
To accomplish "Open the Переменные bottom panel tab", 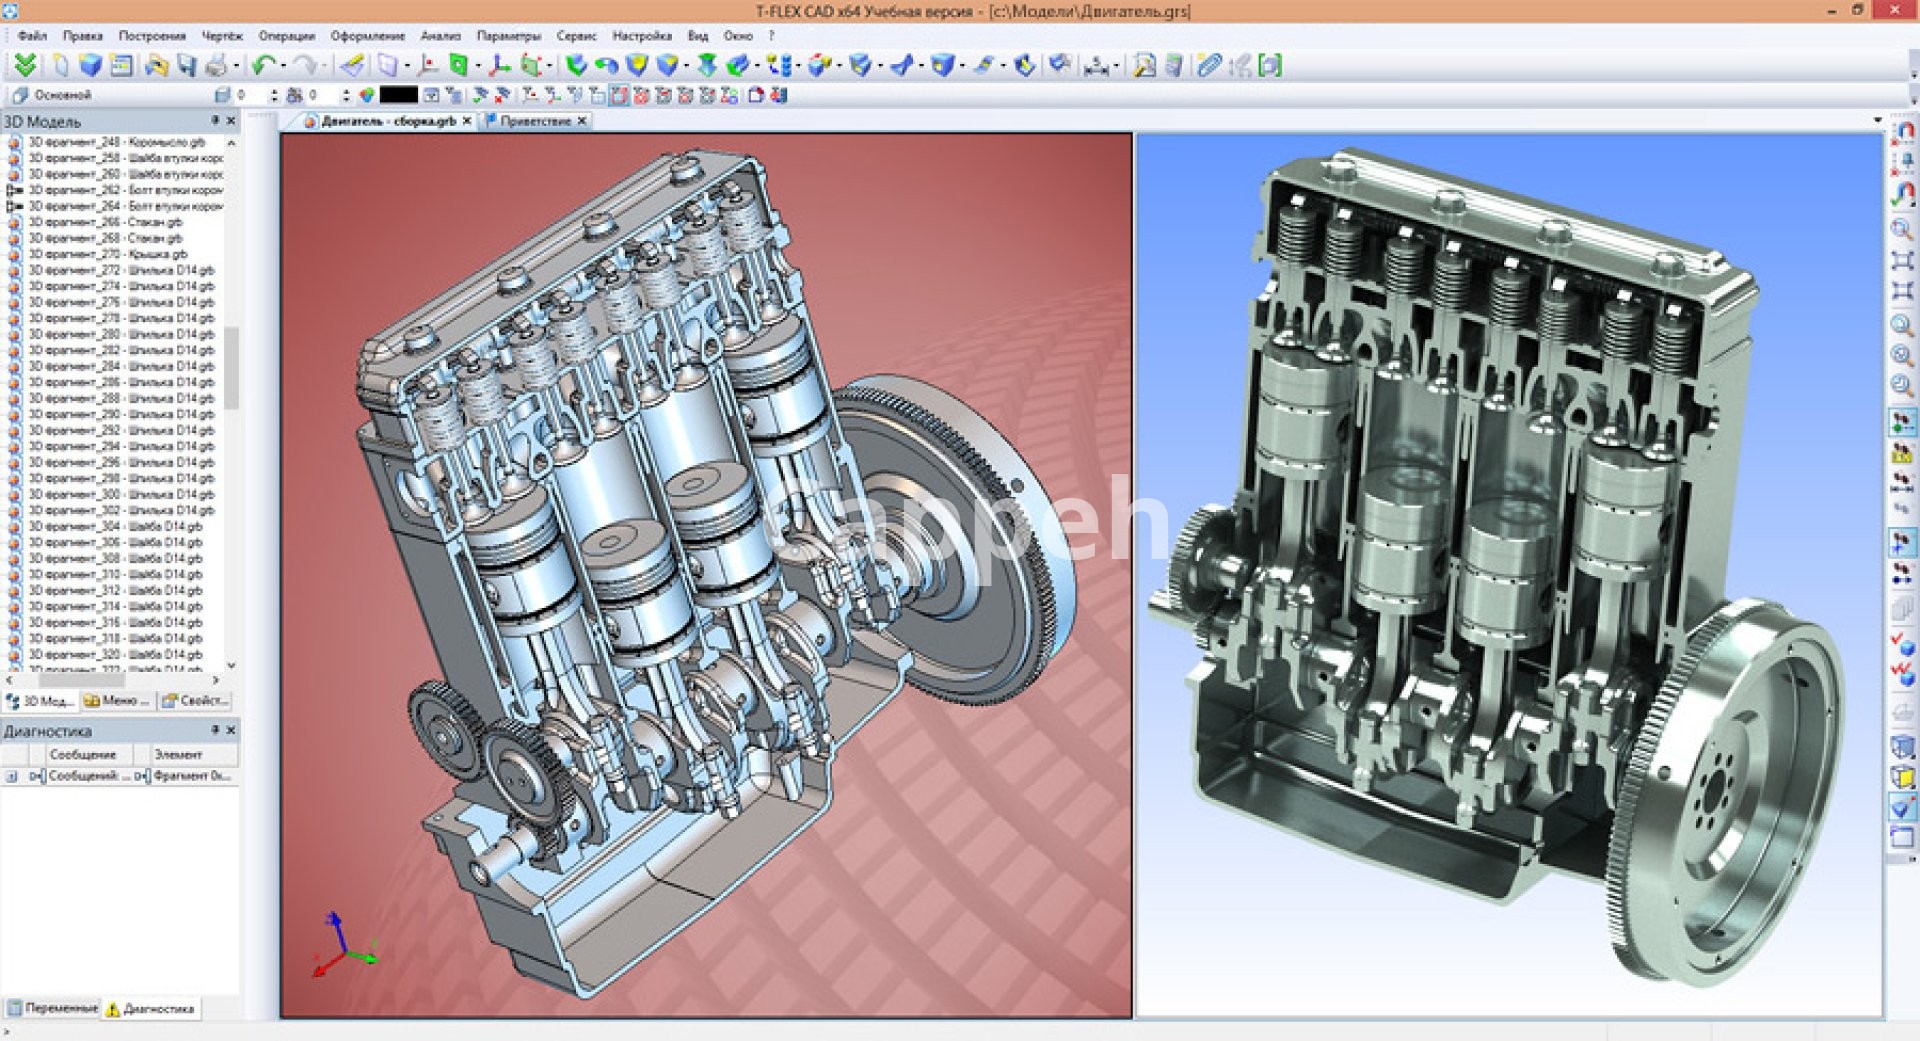I will (53, 1008).
